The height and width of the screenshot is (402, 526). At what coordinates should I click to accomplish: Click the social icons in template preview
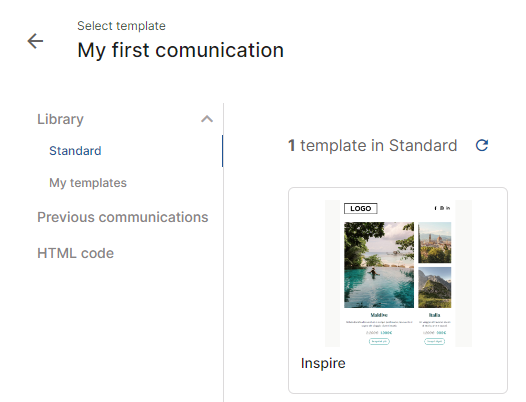tap(442, 208)
